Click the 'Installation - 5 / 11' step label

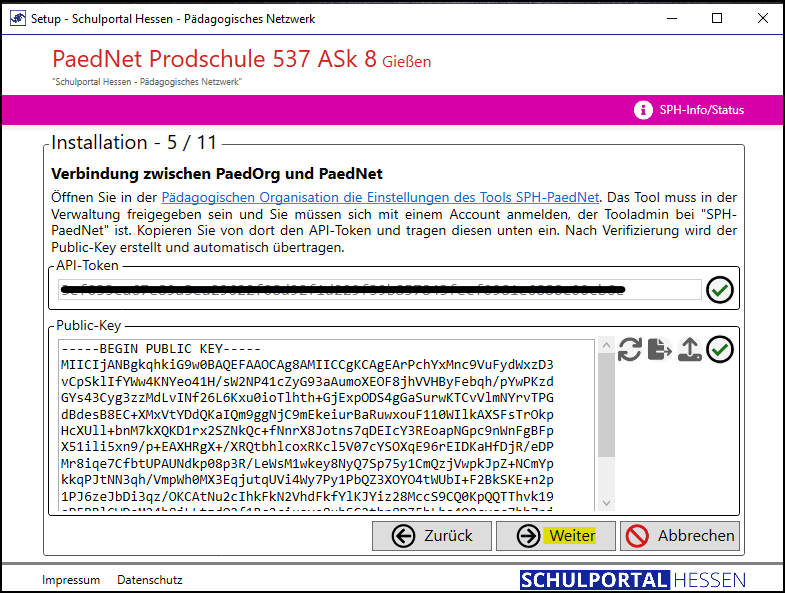(x=134, y=143)
